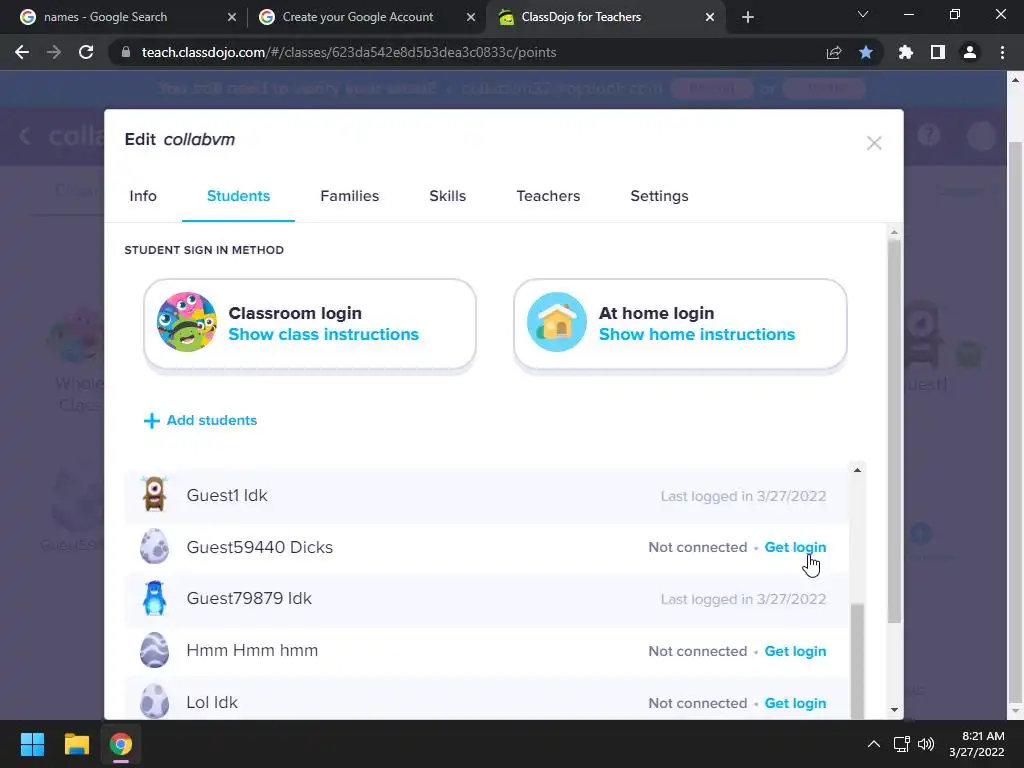This screenshot has width=1024, height=768.
Task: Click Get login for Hmm Hmm hmm
Action: tap(795, 651)
